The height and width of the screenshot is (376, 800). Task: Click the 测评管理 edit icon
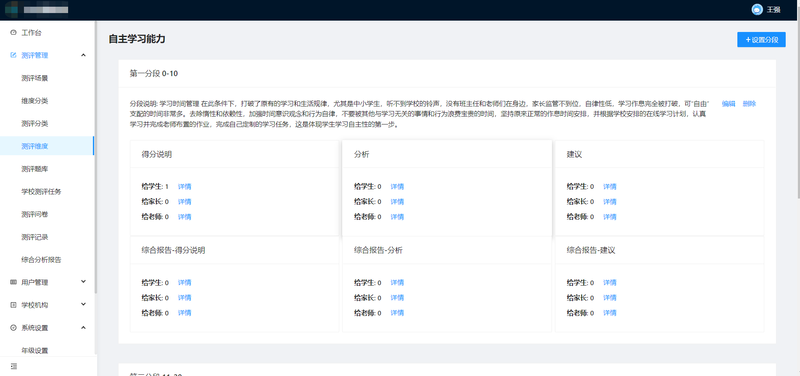[x=13, y=55]
